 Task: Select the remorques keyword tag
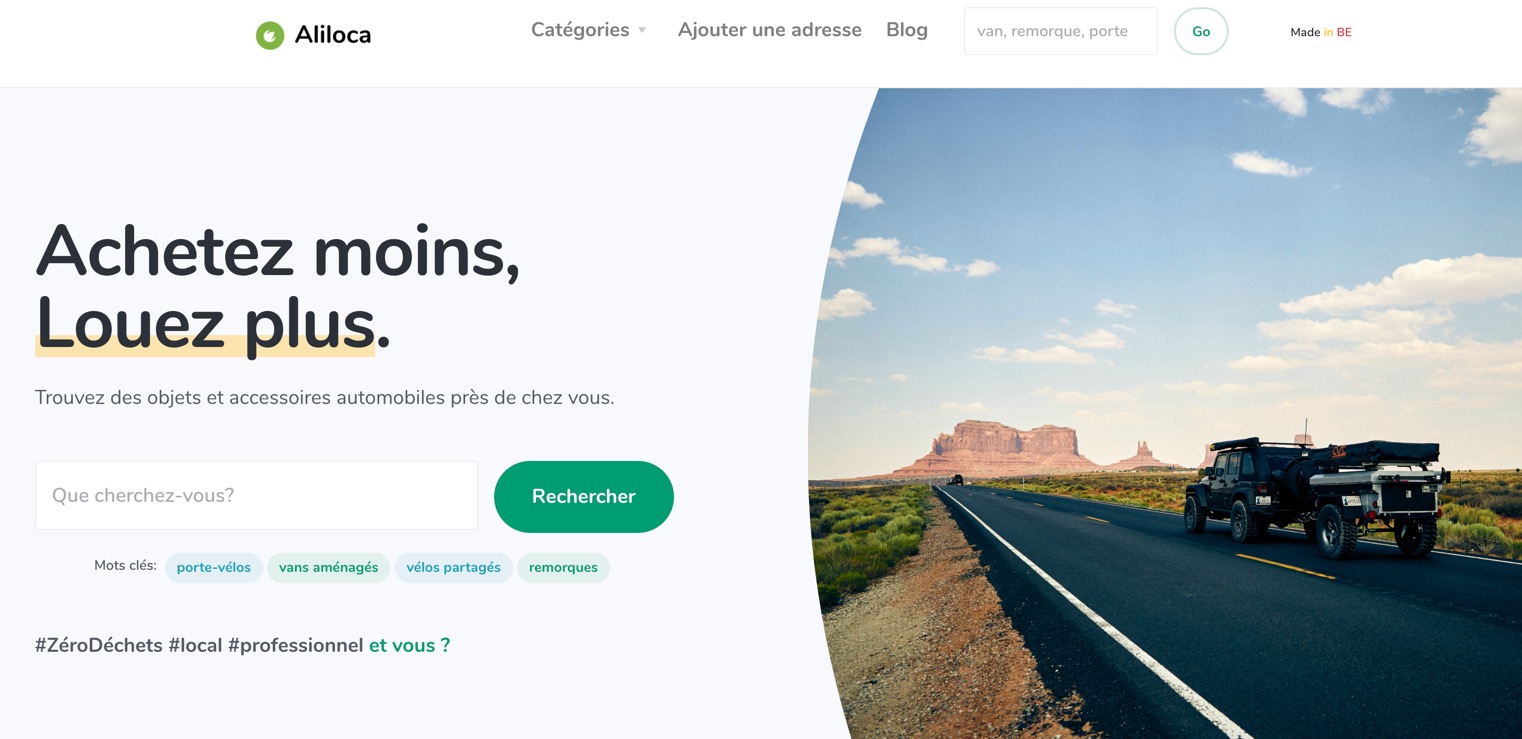(563, 567)
